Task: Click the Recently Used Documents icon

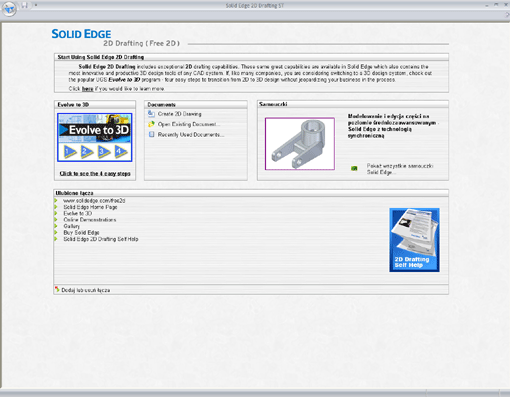Action: click(151, 134)
